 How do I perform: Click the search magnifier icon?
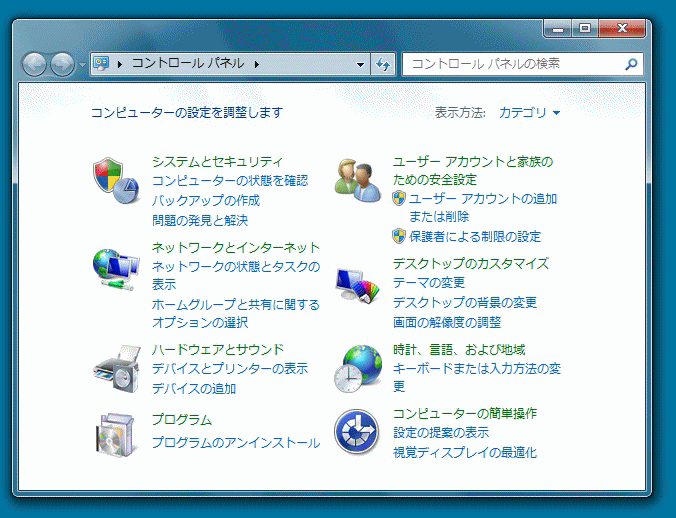tap(631, 64)
